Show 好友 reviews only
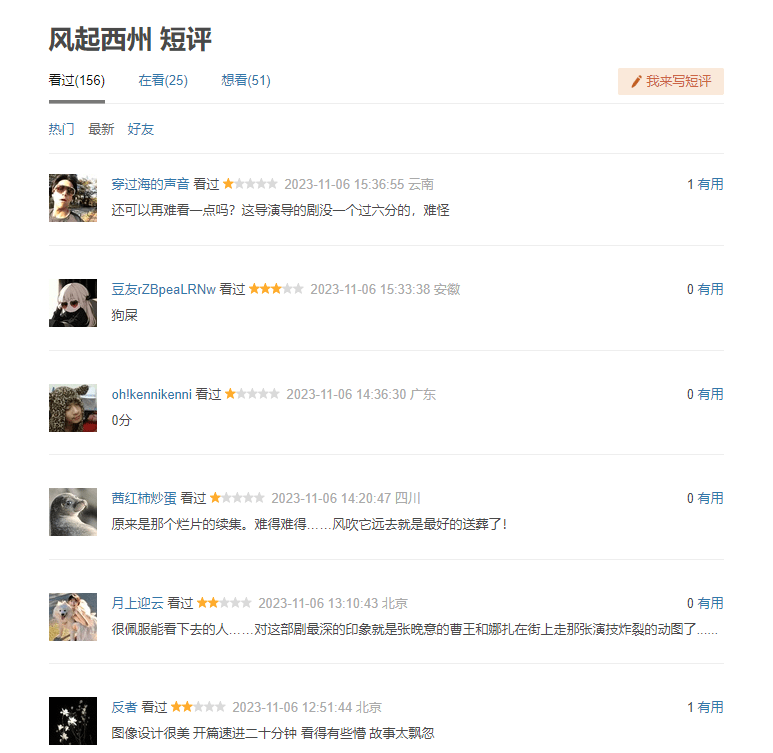 [x=141, y=129]
